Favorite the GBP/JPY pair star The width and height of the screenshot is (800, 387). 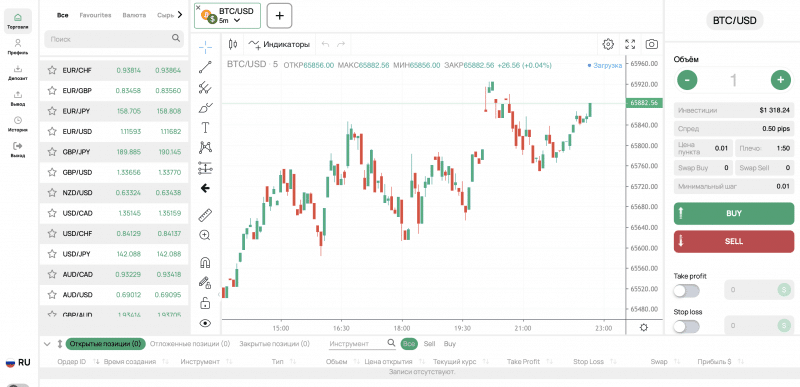click(52, 152)
